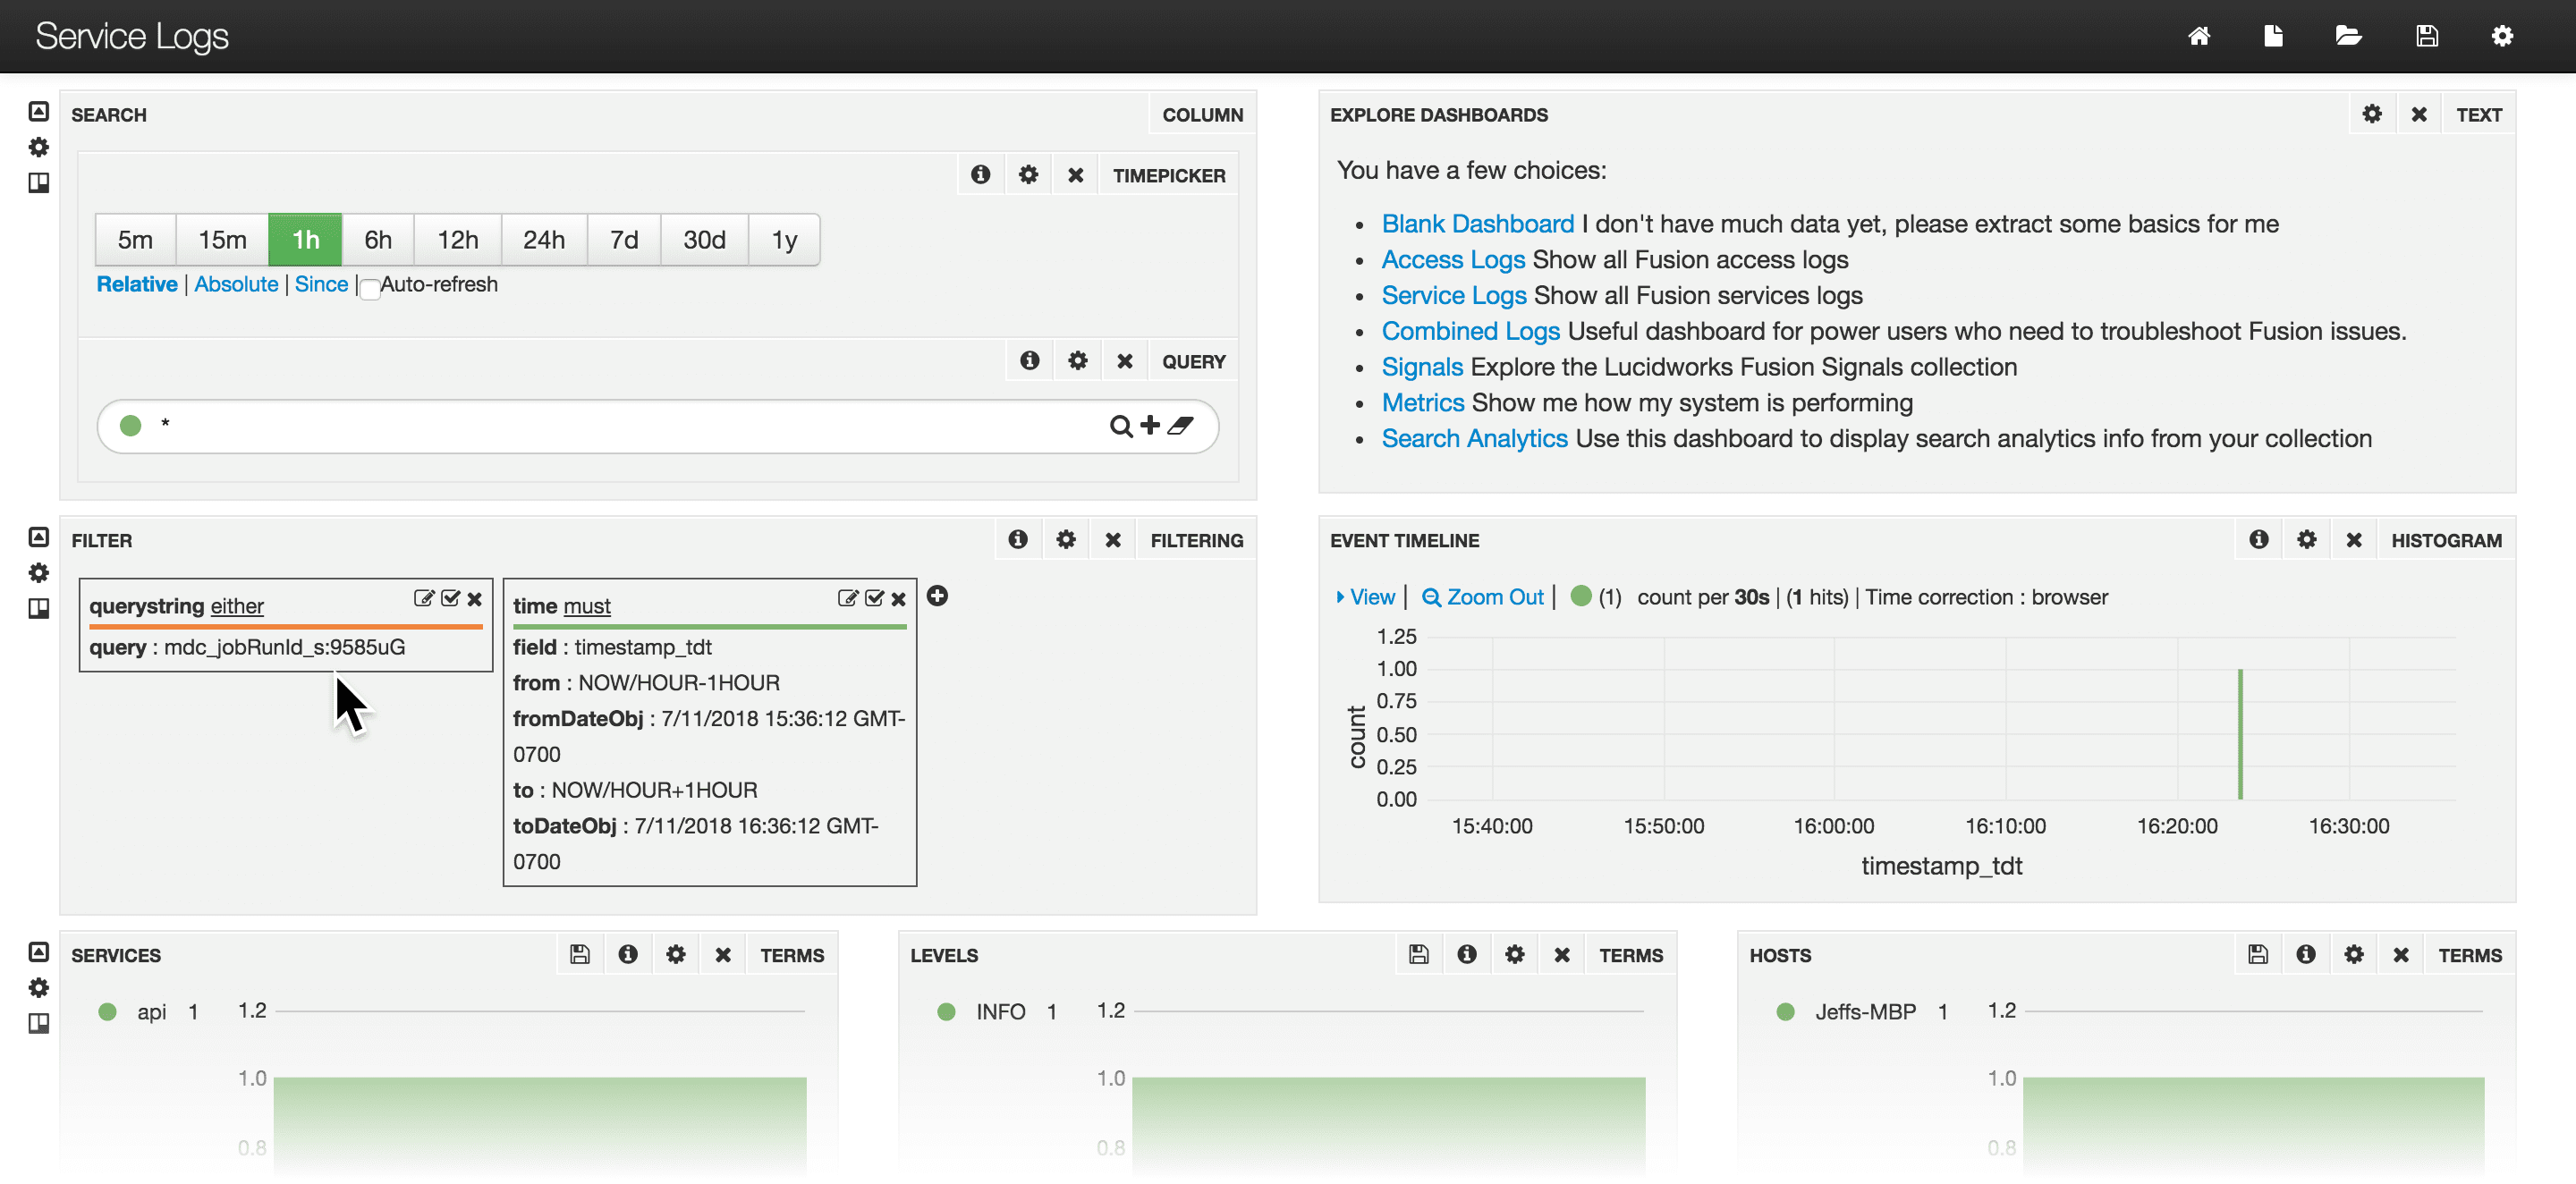Edit the time filter
The image size is (2576, 1184).
tap(848, 598)
